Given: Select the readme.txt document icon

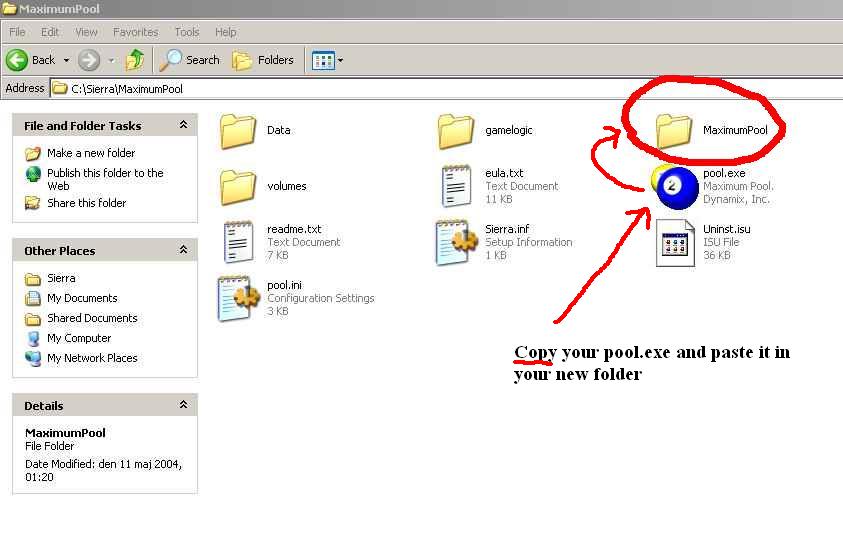Looking at the screenshot, I should [x=238, y=242].
